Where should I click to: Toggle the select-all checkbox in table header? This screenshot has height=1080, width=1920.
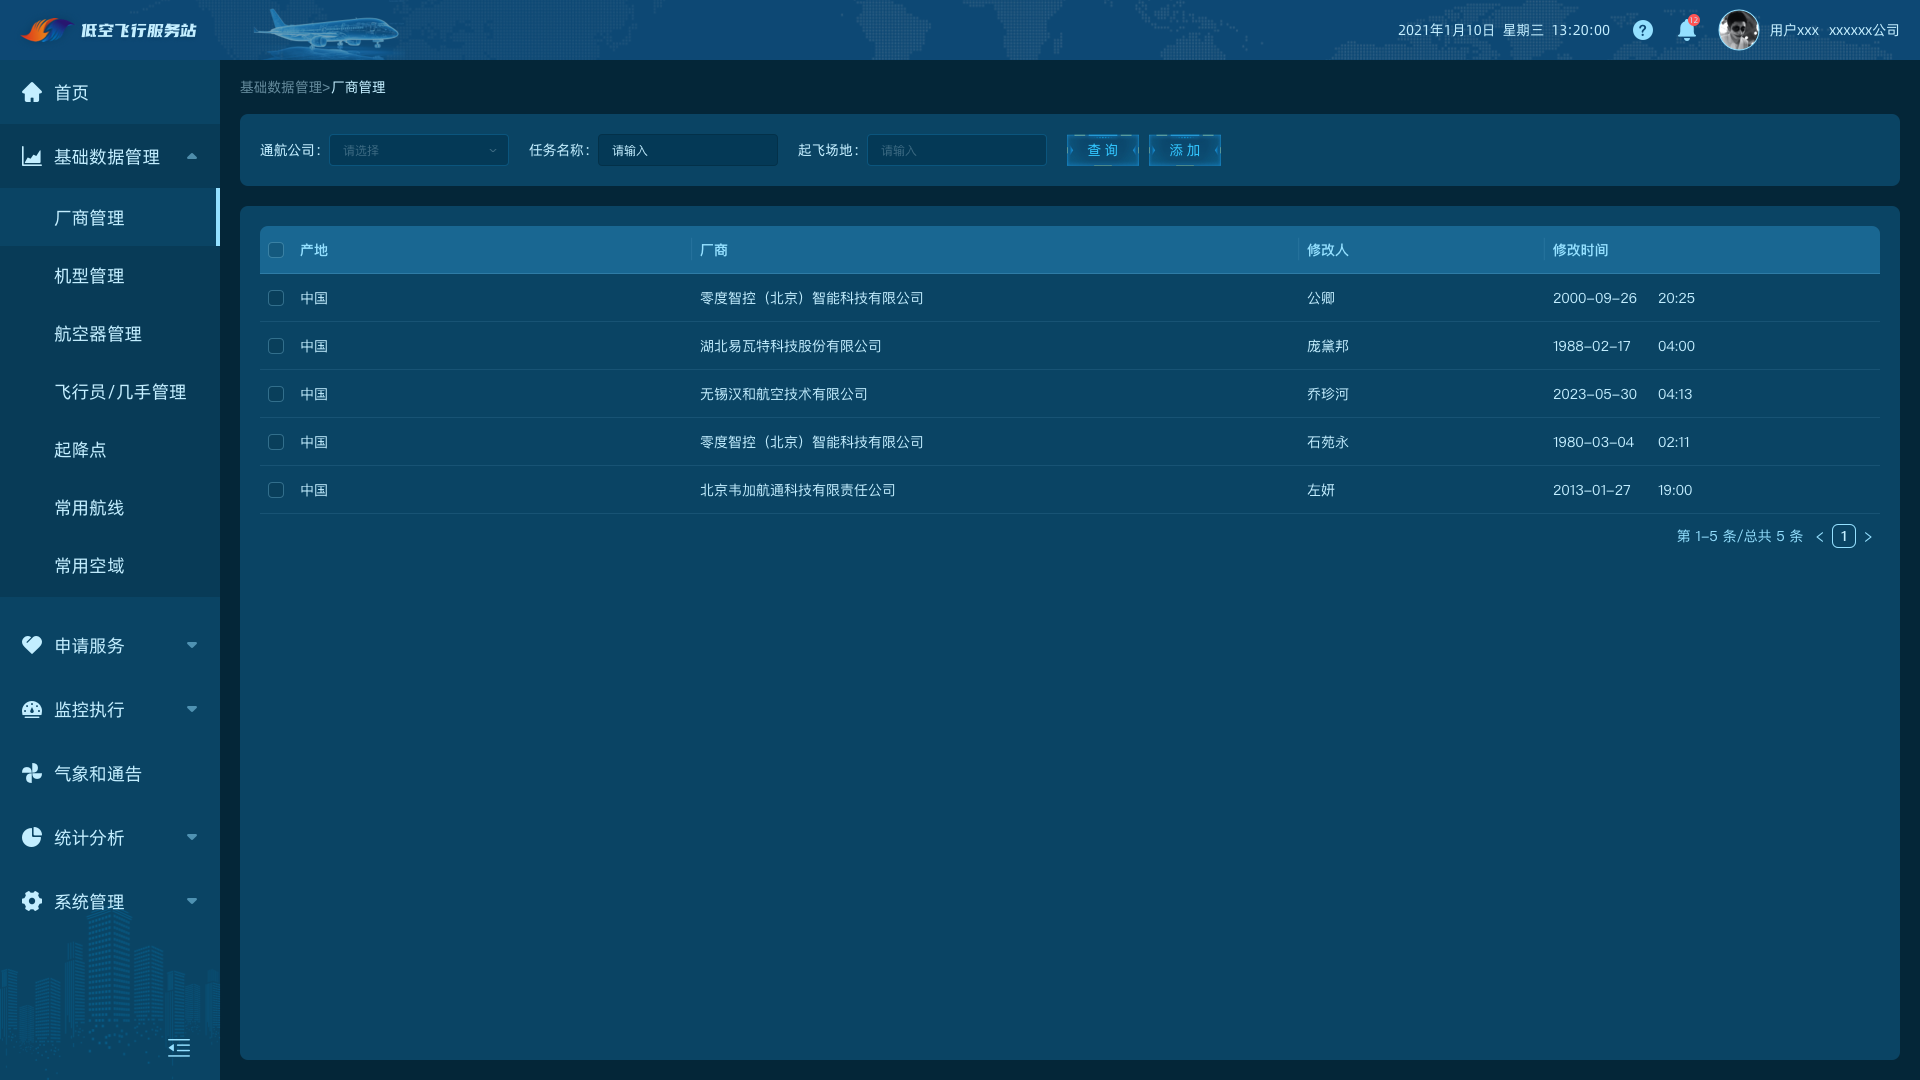coord(276,250)
